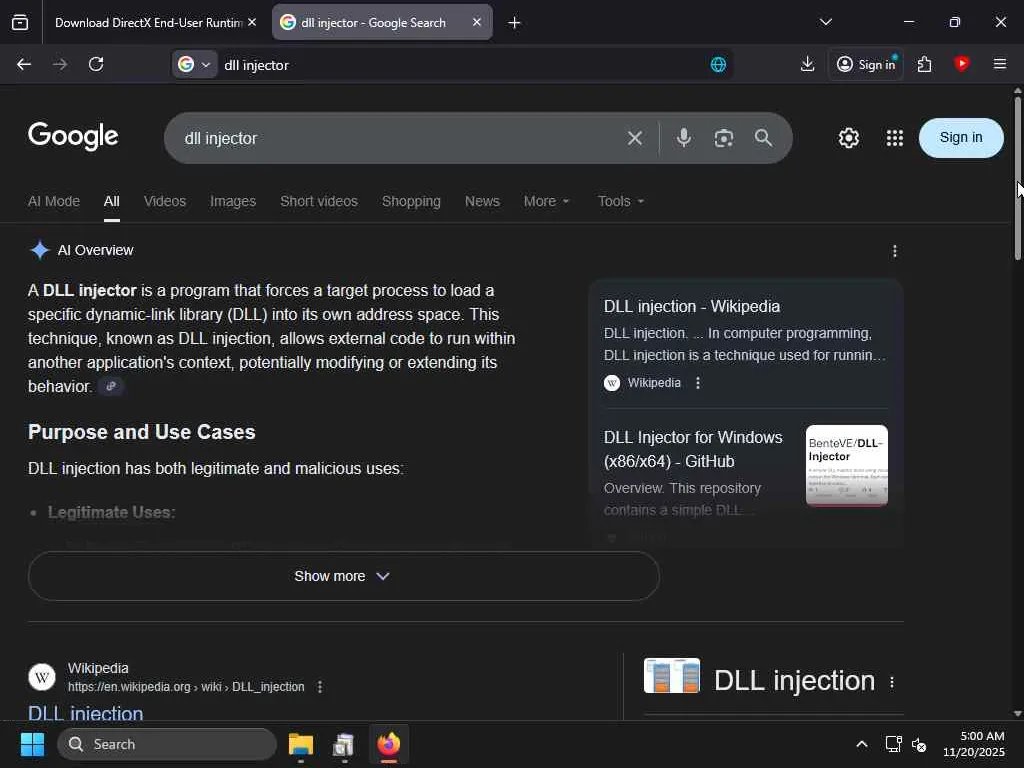
Task: Expand the Tools search options
Action: 620,201
